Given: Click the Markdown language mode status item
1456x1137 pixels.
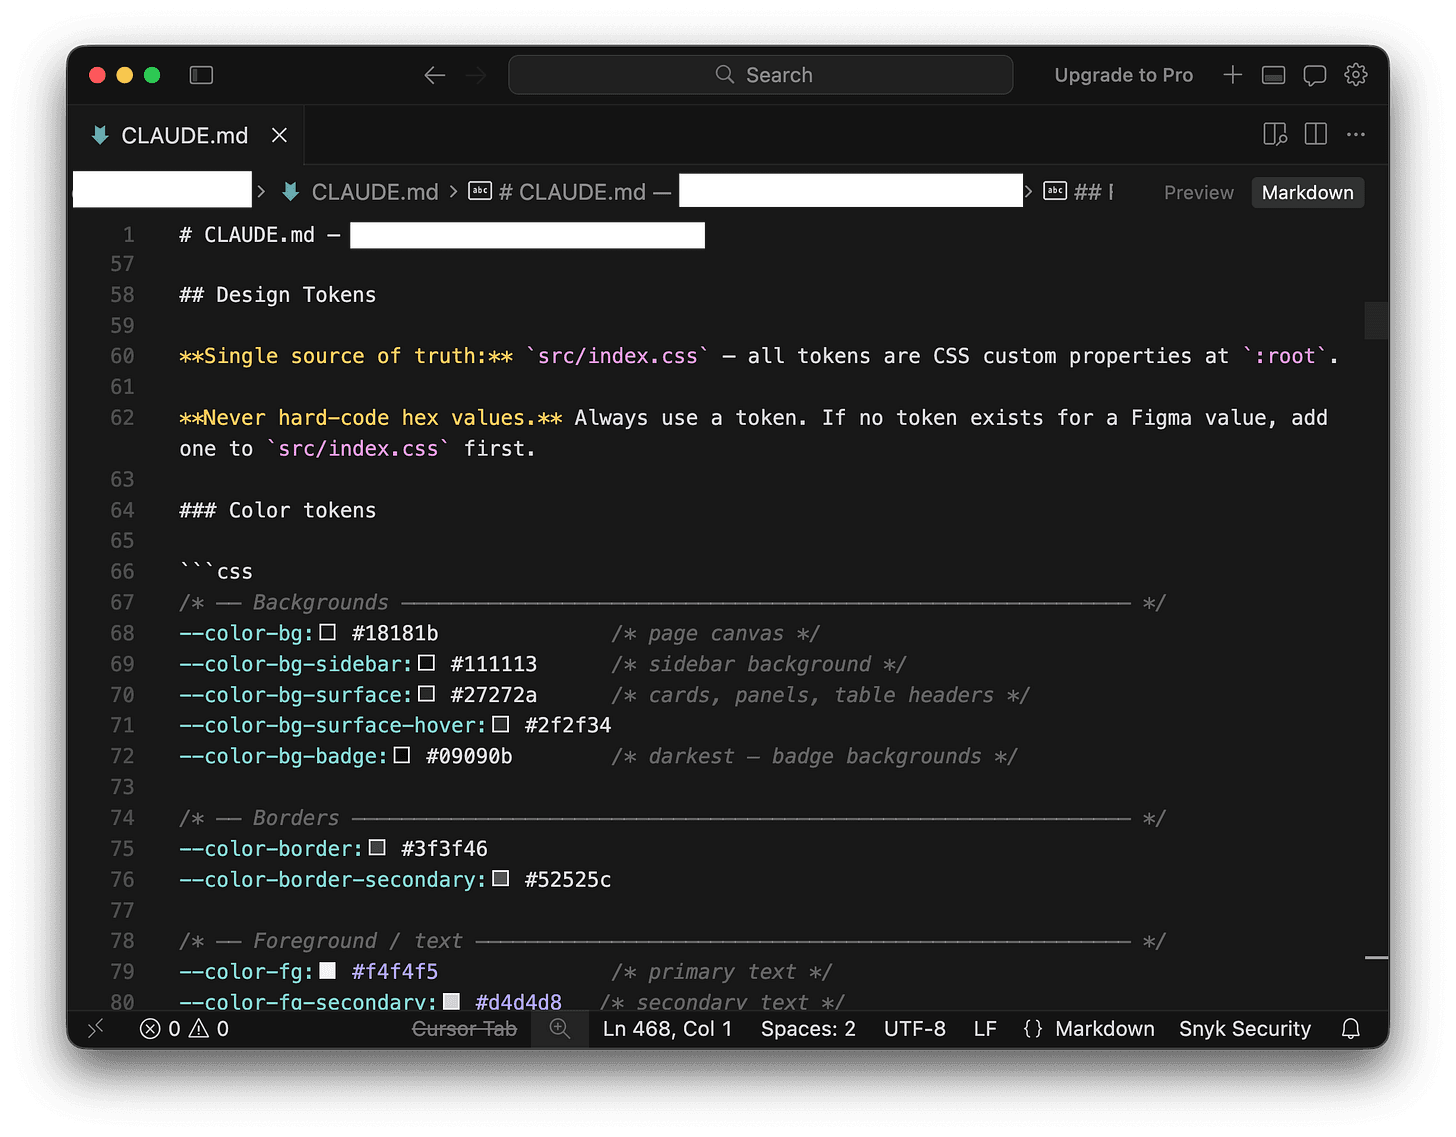Looking at the screenshot, I should pos(1104,1028).
